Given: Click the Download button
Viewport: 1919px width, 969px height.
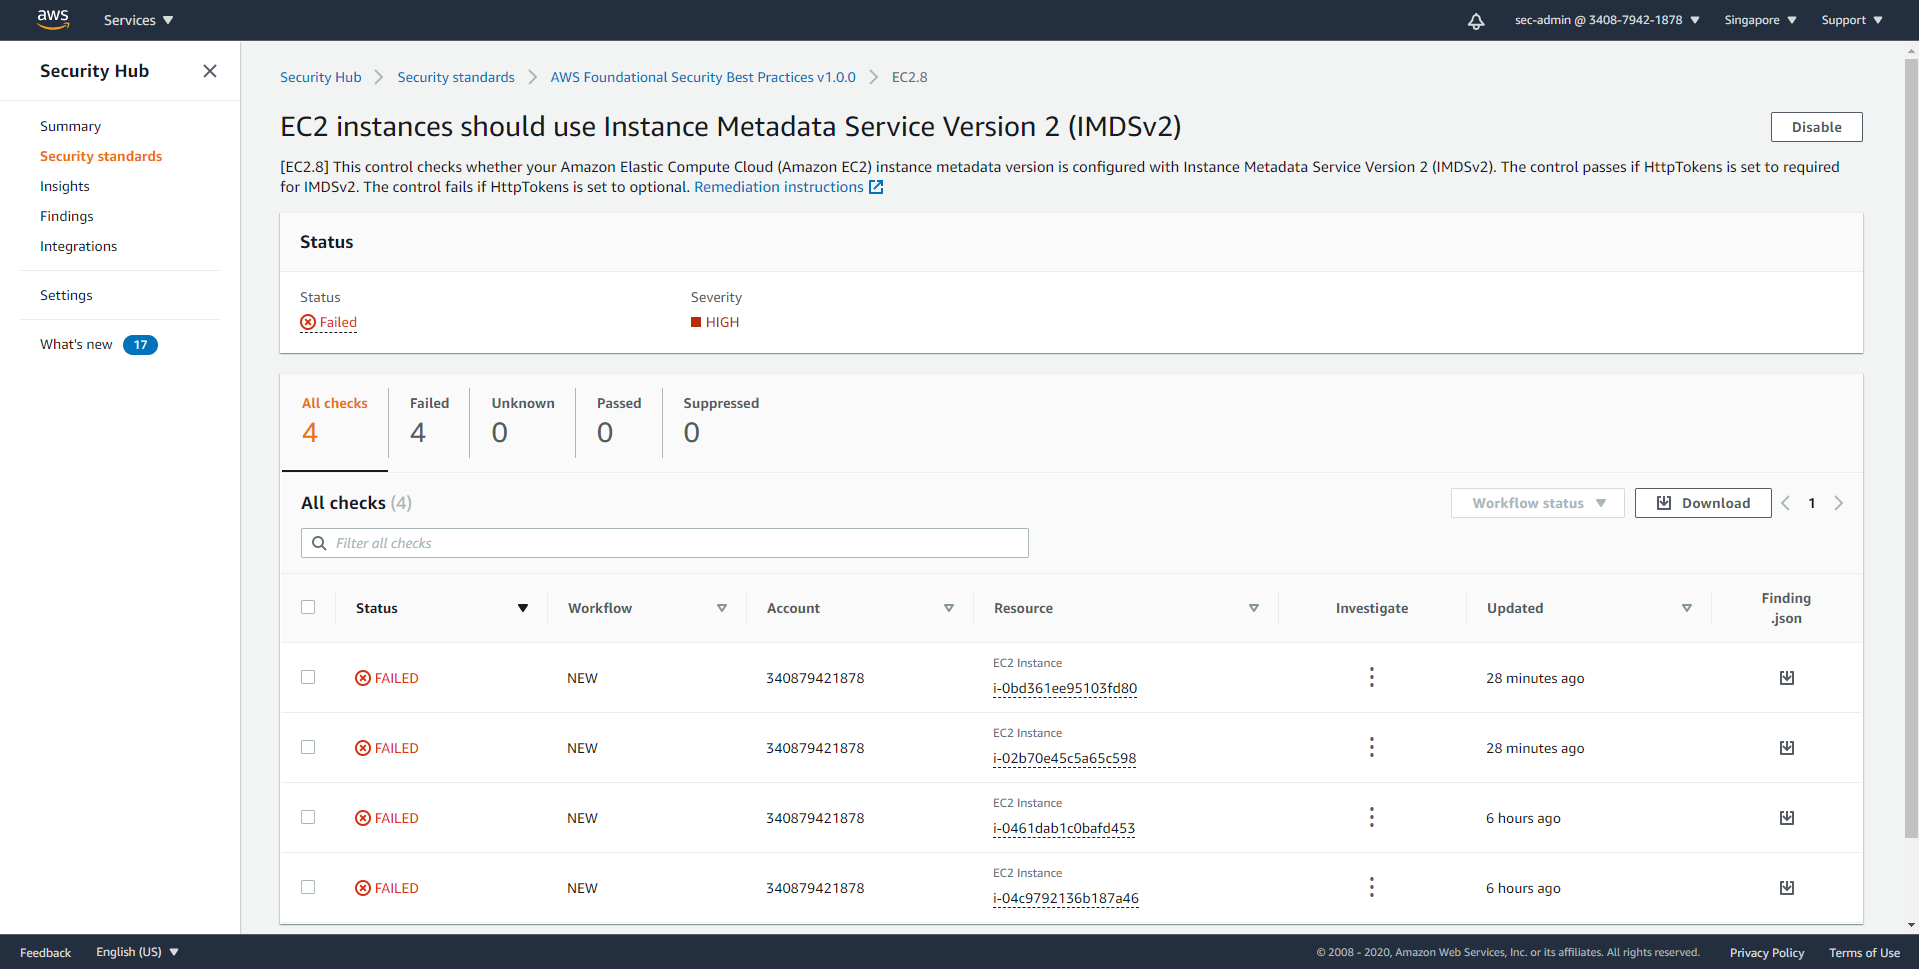Looking at the screenshot, I should tap(1703, 503).
